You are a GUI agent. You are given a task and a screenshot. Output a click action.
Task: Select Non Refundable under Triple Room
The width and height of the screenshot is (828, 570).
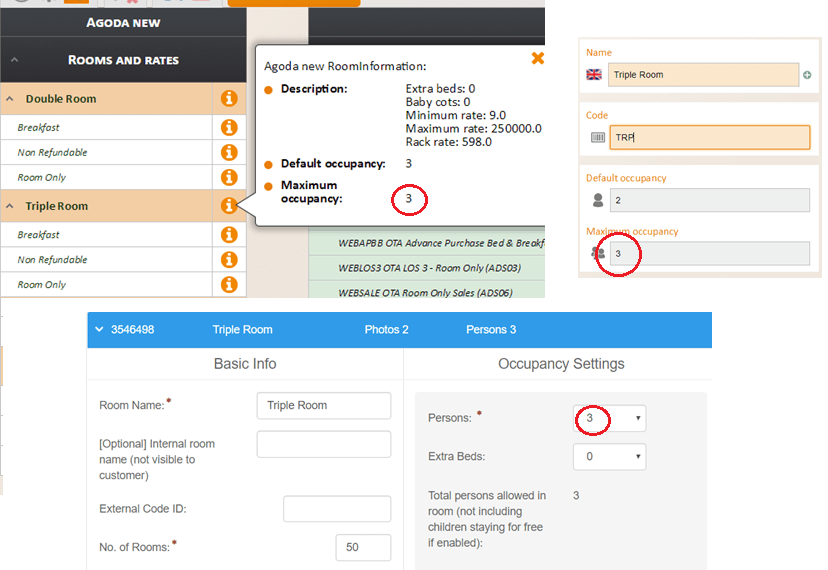coord(52,259)
